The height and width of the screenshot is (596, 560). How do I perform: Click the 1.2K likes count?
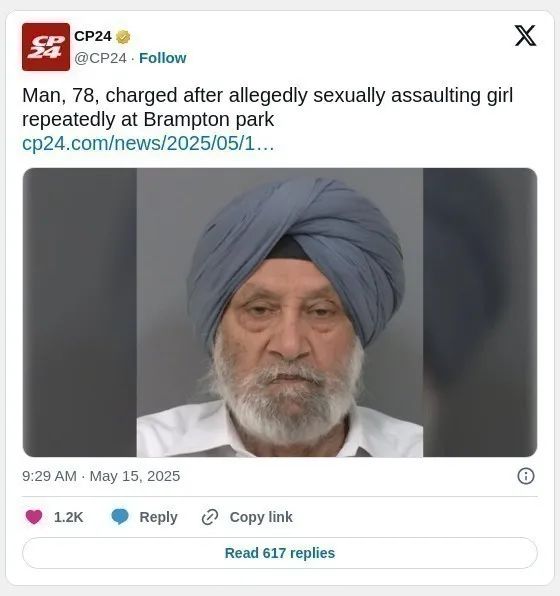68,517
